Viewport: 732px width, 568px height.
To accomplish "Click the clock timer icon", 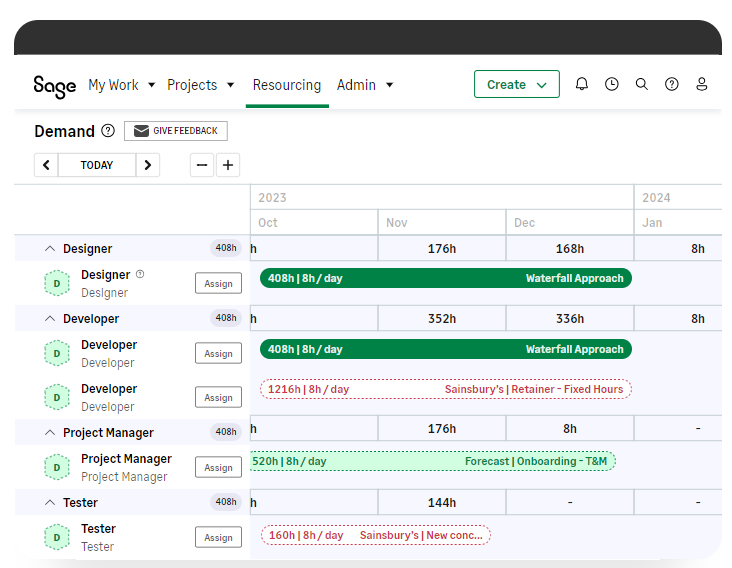I will (612, 85).
